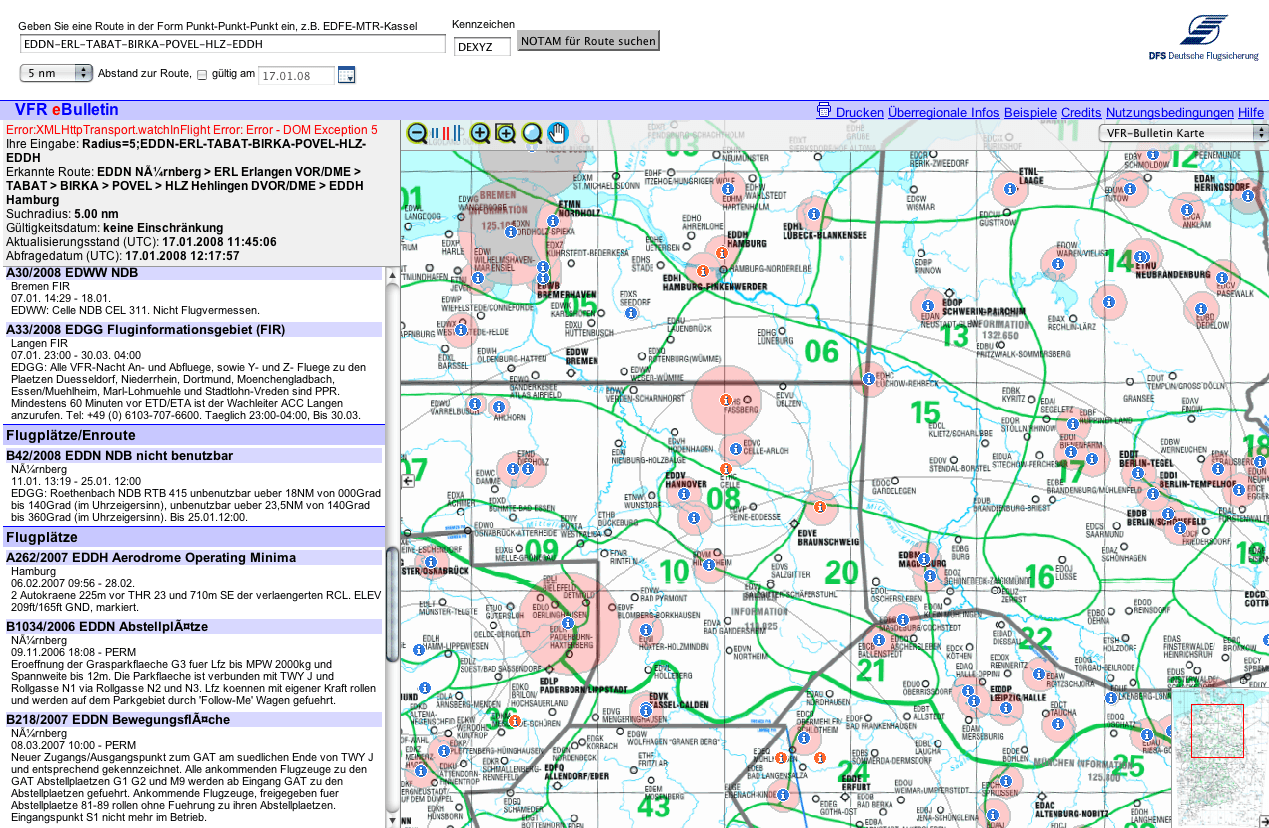
Task: Open info marker at Varrelbusch
Action: pos(474,403)
